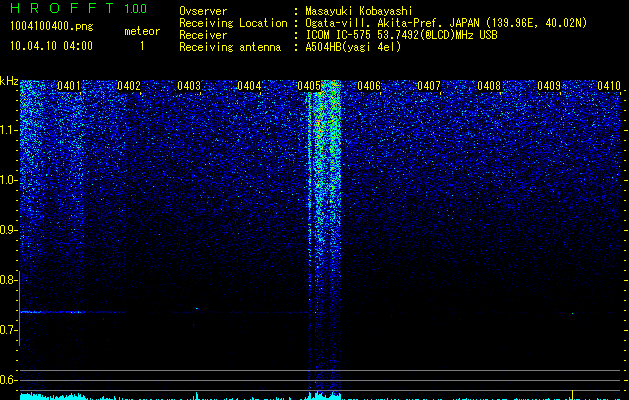
Task: Click the 0402 time marker
Action: click(x=129, y=85)
